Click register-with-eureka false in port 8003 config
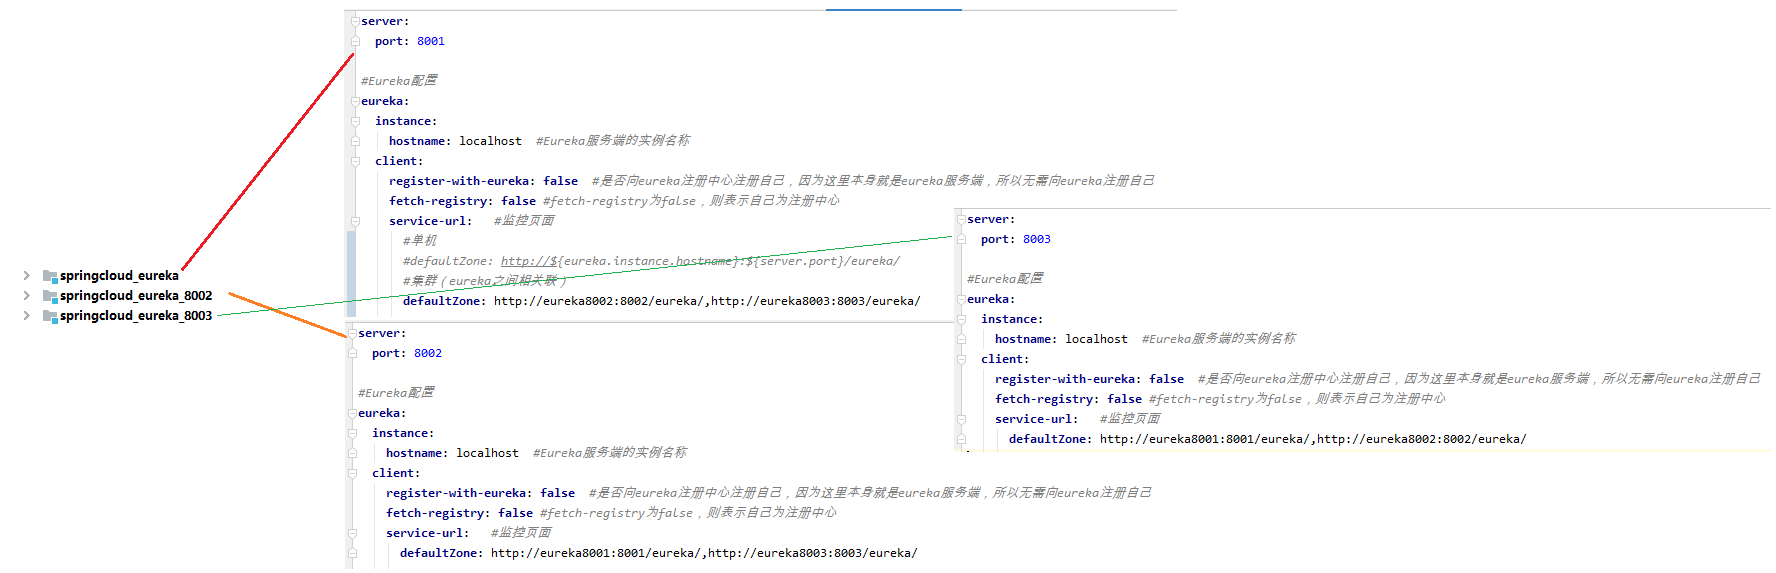 pyautogui.click(x=1090, y=379)
